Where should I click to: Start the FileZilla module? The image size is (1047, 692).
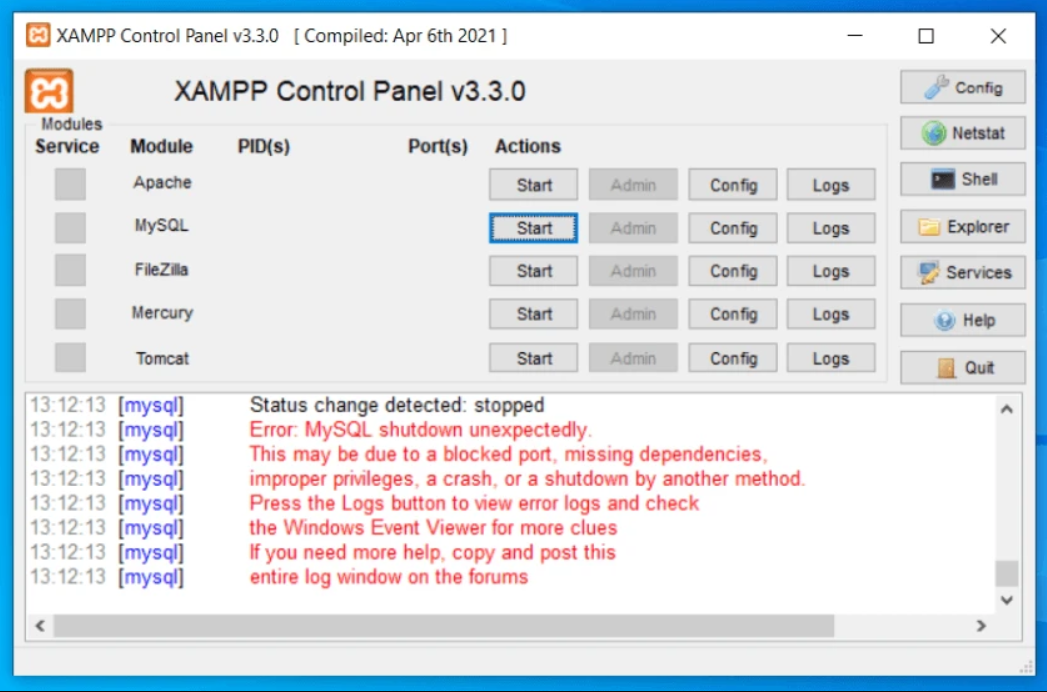534,271
